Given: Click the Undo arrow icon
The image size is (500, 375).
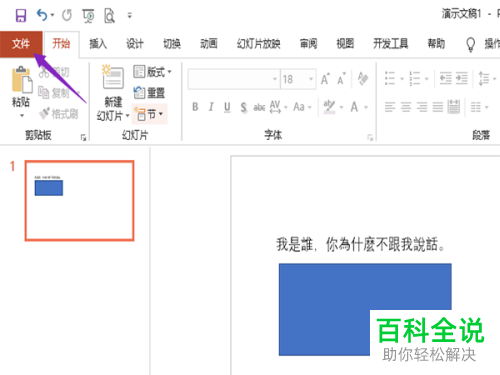Looking at the screenshot, I should click(x=42, y=15).
